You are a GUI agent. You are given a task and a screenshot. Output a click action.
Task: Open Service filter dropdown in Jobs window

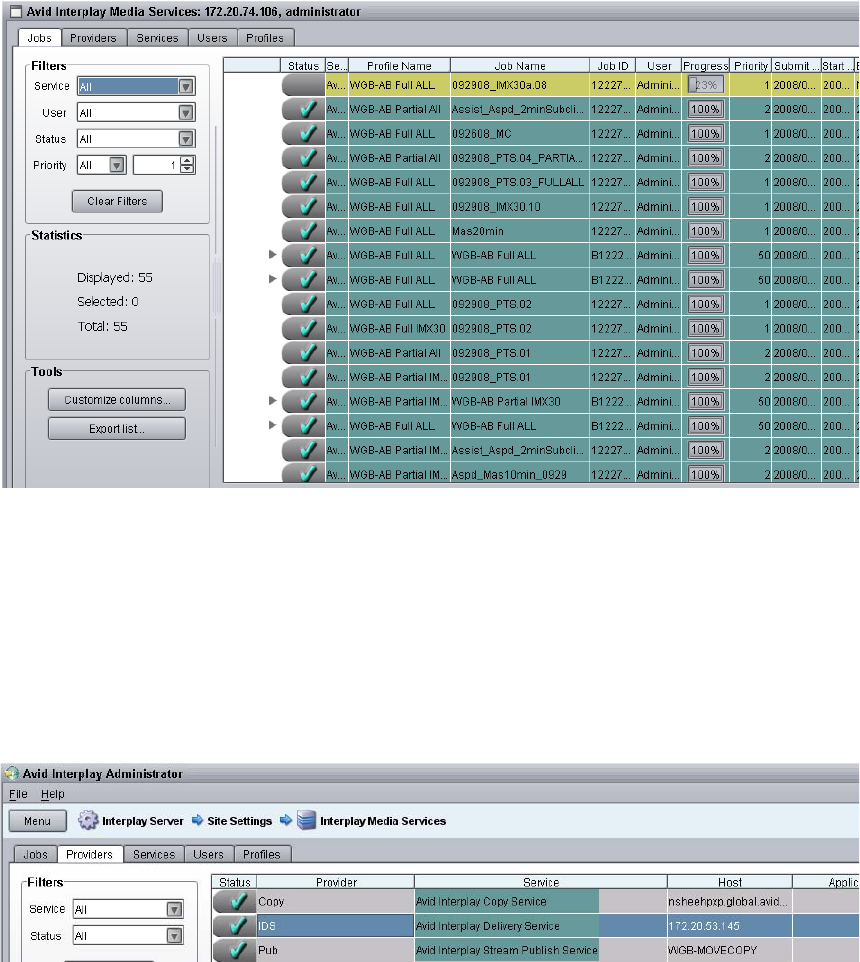186,87
